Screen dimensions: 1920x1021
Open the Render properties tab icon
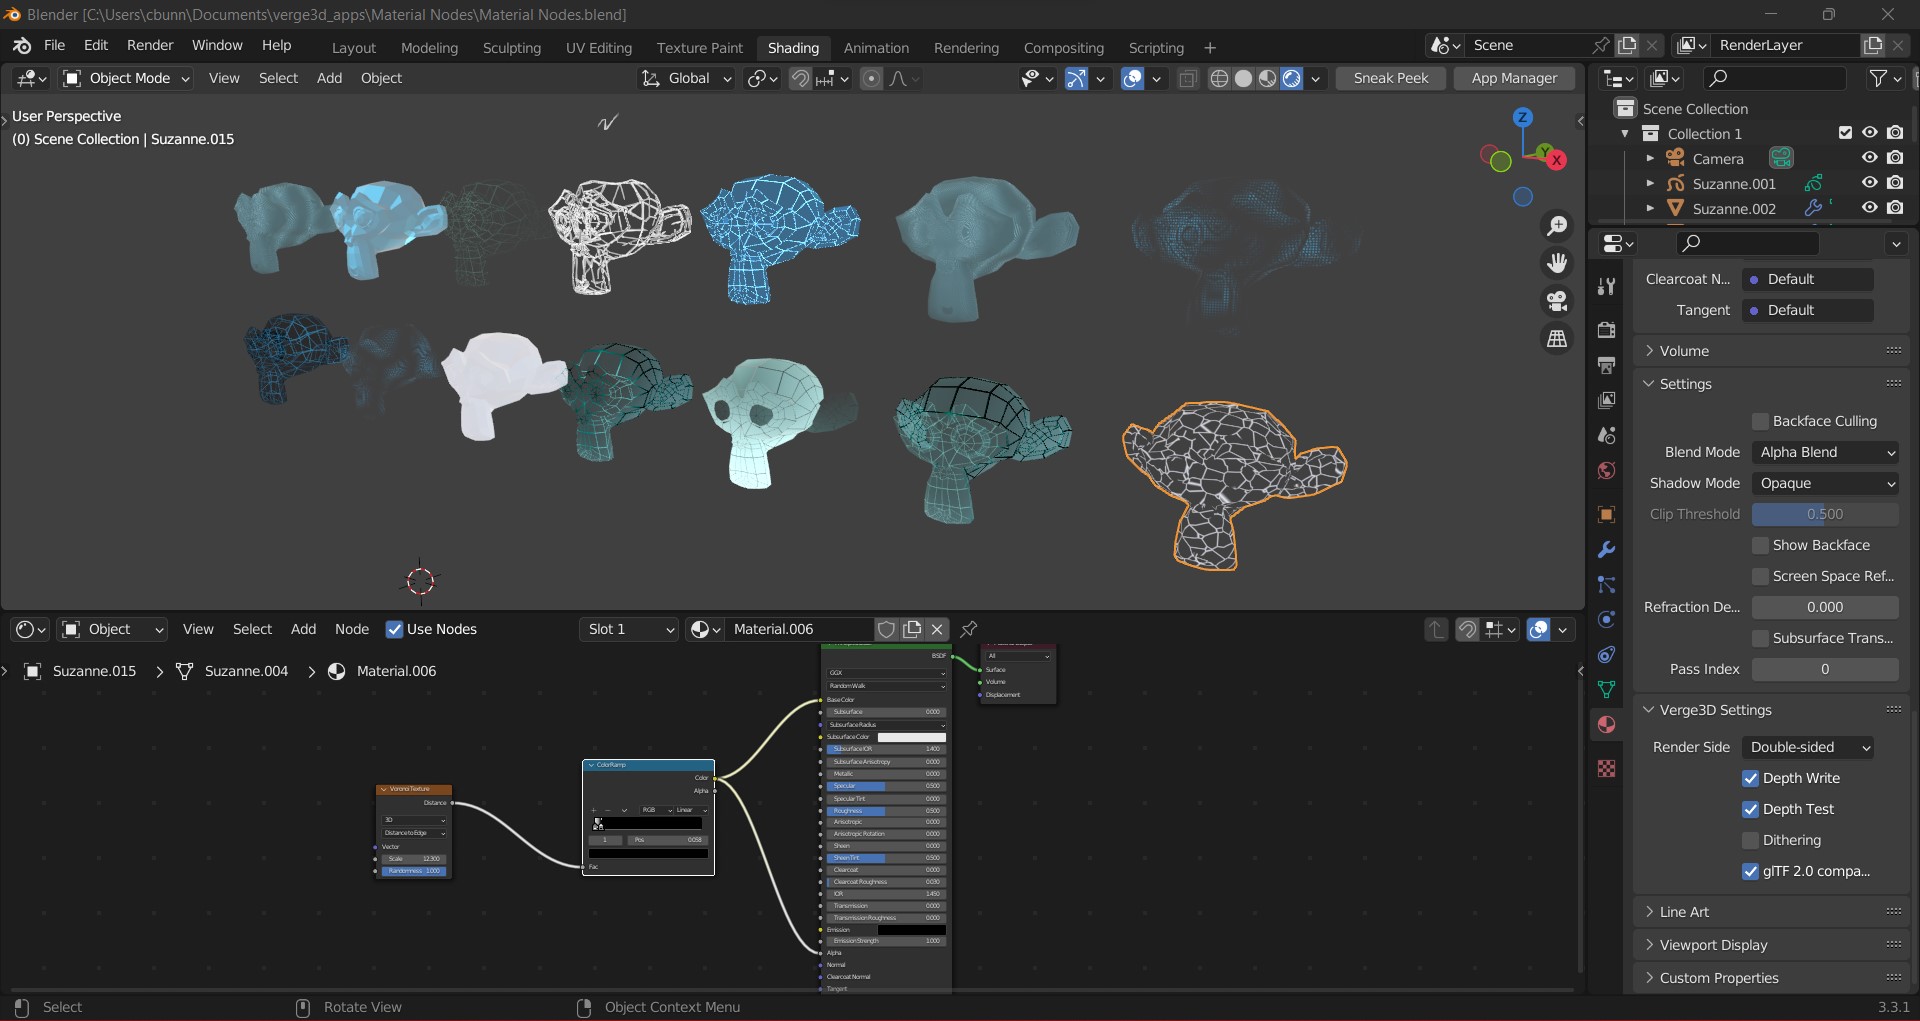click(1607, 330)
